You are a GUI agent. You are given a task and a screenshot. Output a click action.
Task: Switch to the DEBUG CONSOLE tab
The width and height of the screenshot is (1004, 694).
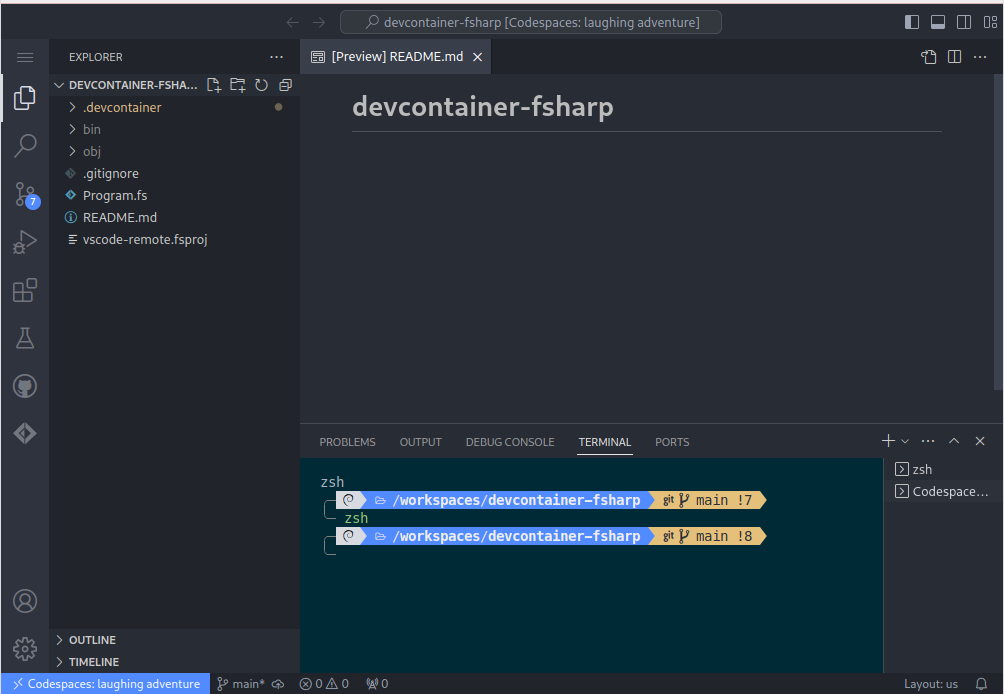[x=510, y=442]
